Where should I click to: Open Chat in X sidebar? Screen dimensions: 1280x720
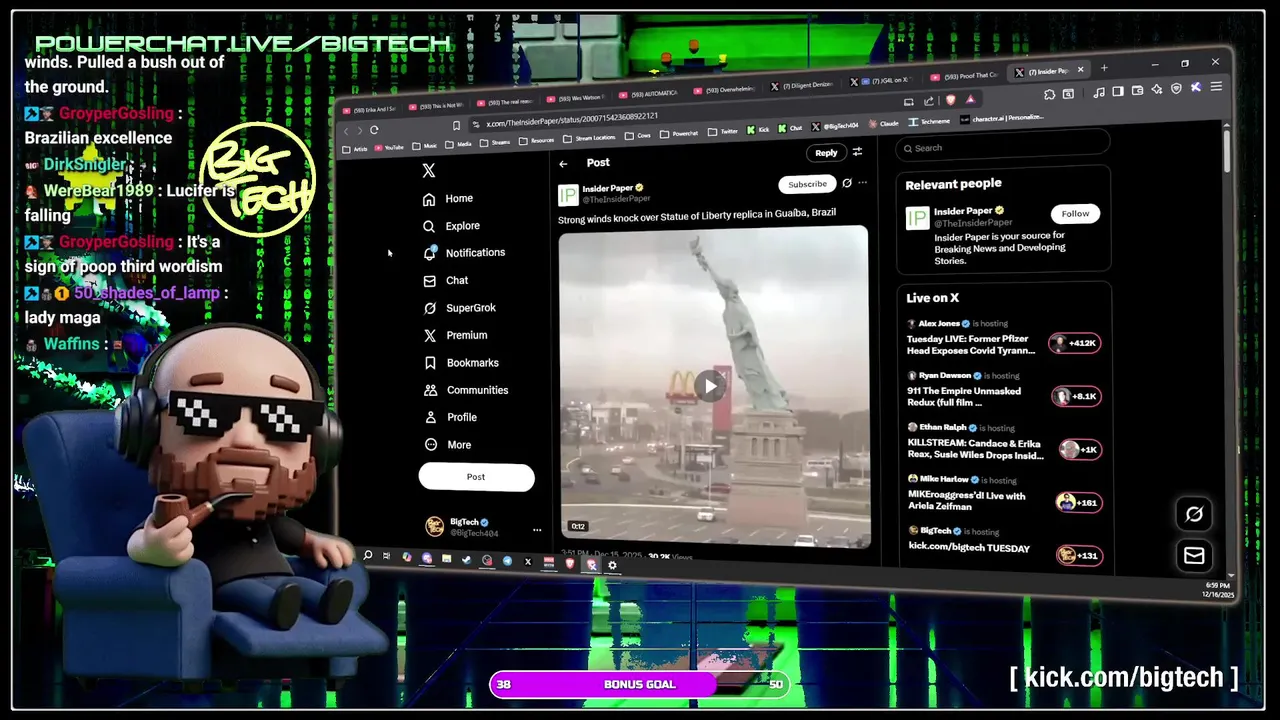pyautogui.click(x=445, y=281)
